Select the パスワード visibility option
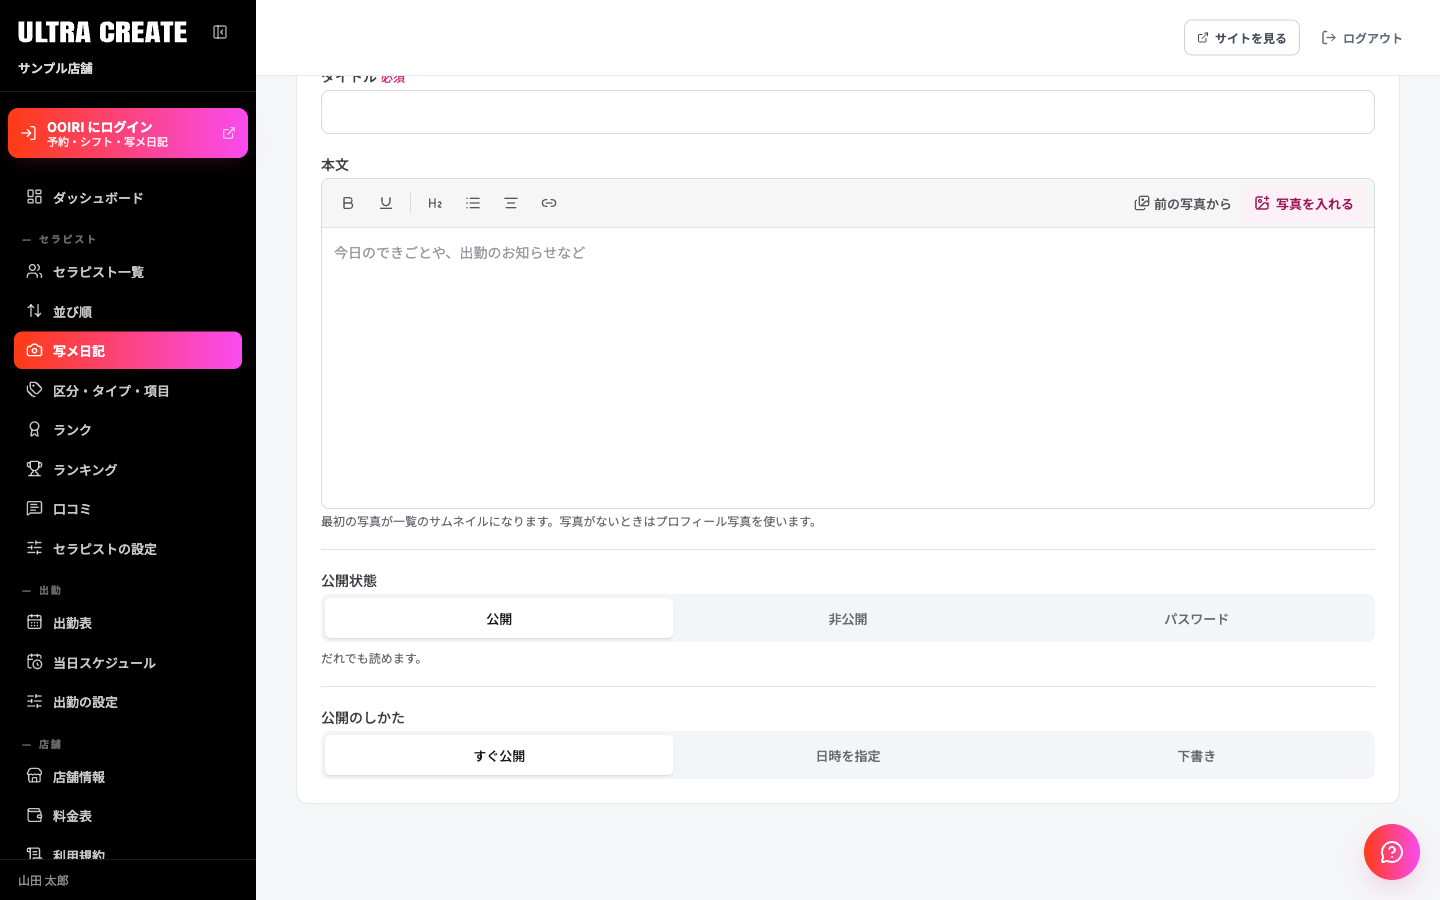 point(1196,618)
